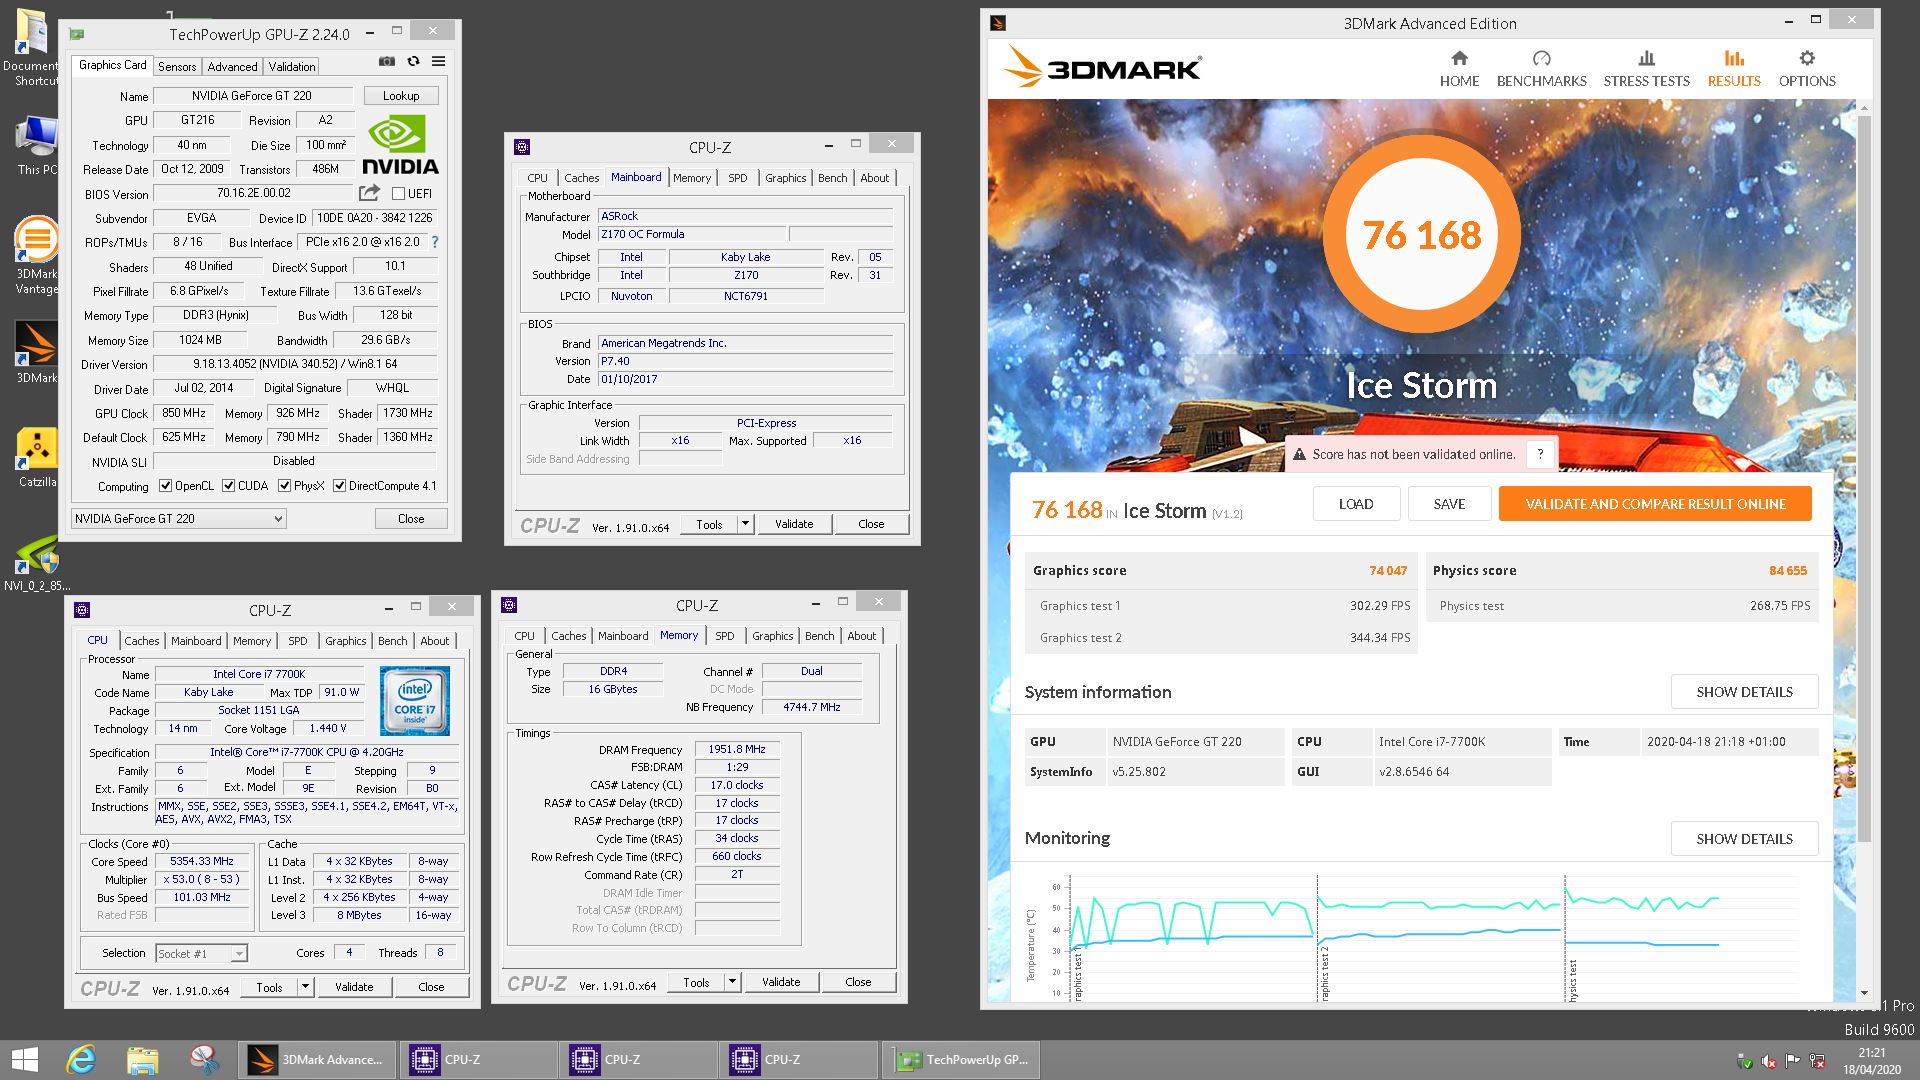
Task: Click the GPU-Z Close button
Action: point(411,519)
